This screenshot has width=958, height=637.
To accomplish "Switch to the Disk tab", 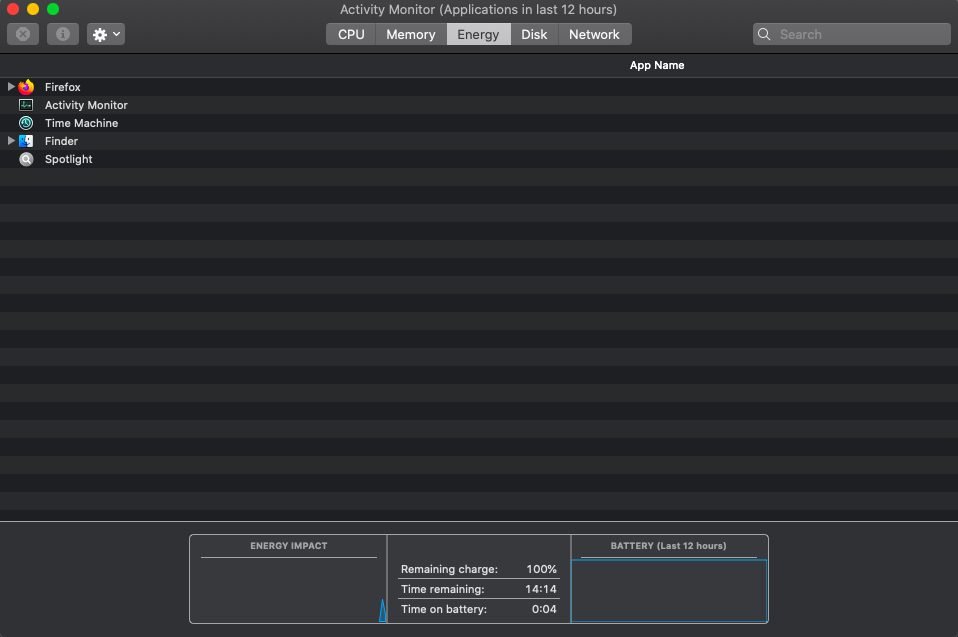I will point(534,34).
